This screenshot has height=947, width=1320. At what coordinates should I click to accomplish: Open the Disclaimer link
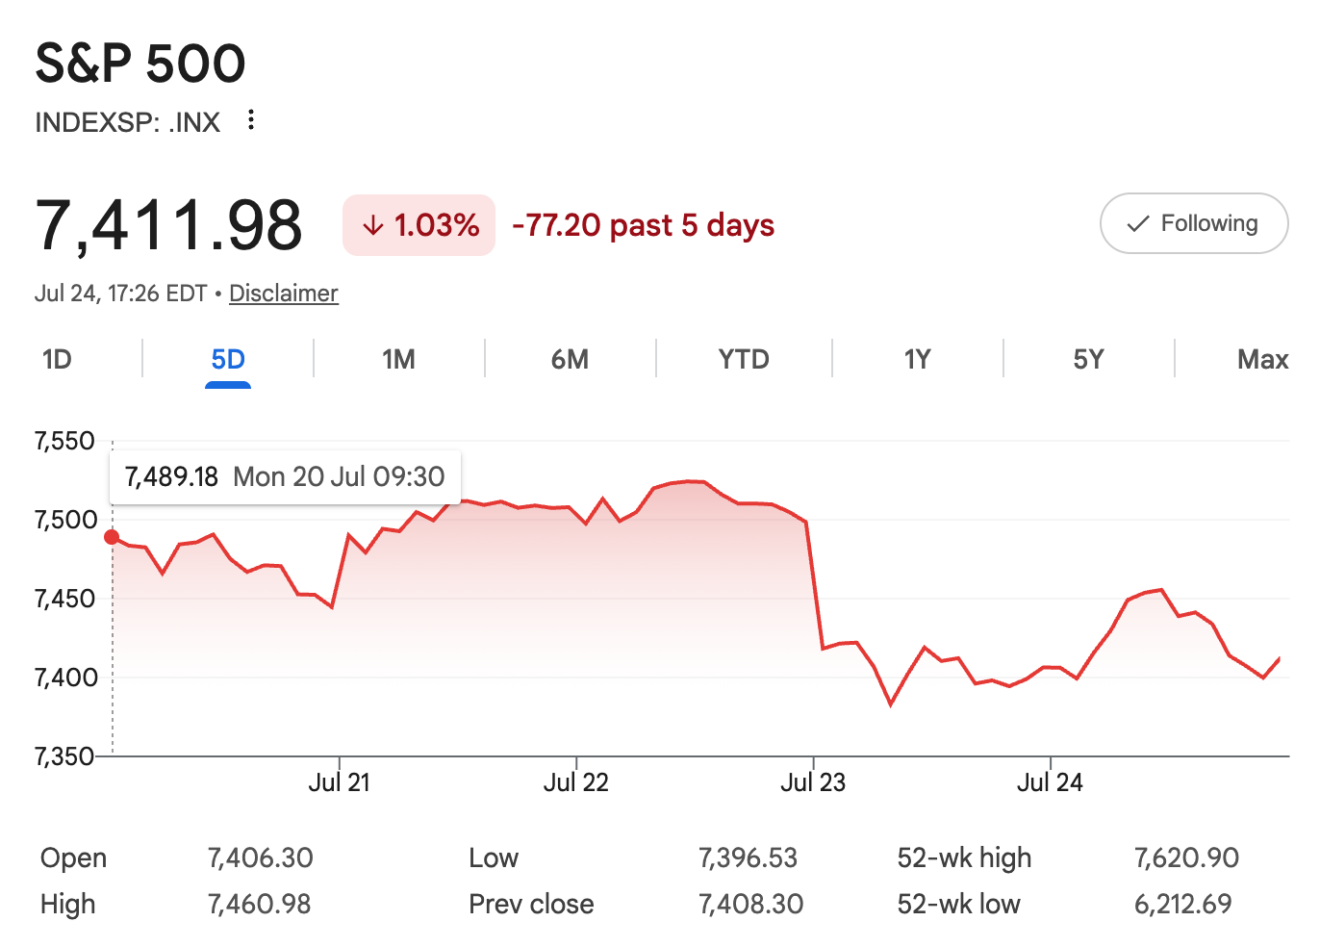284,293
